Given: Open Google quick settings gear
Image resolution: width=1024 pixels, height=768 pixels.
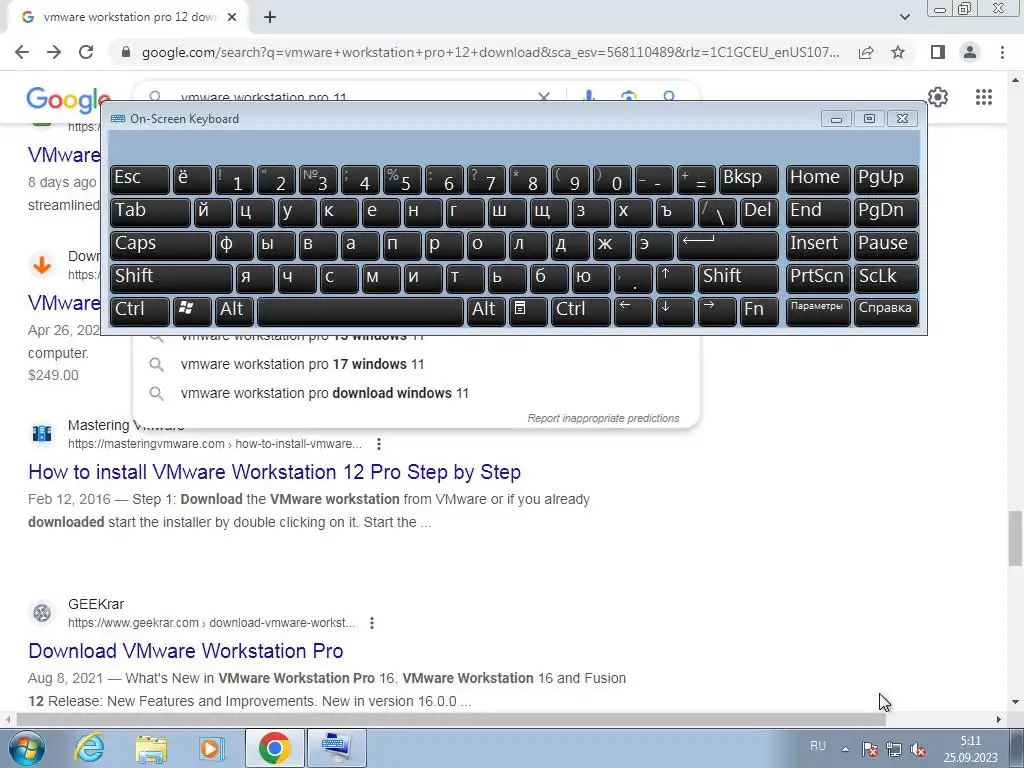Looking at the screenshot, I should [938, 97].
